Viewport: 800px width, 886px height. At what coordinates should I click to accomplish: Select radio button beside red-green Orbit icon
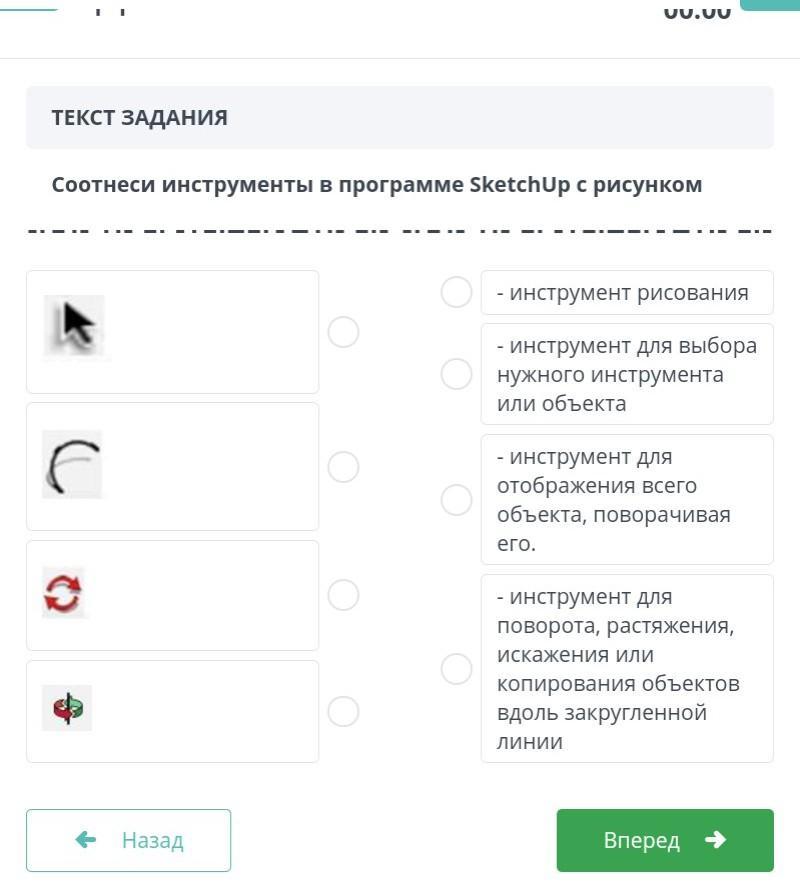pyautogui.click(x=343, y=711)
